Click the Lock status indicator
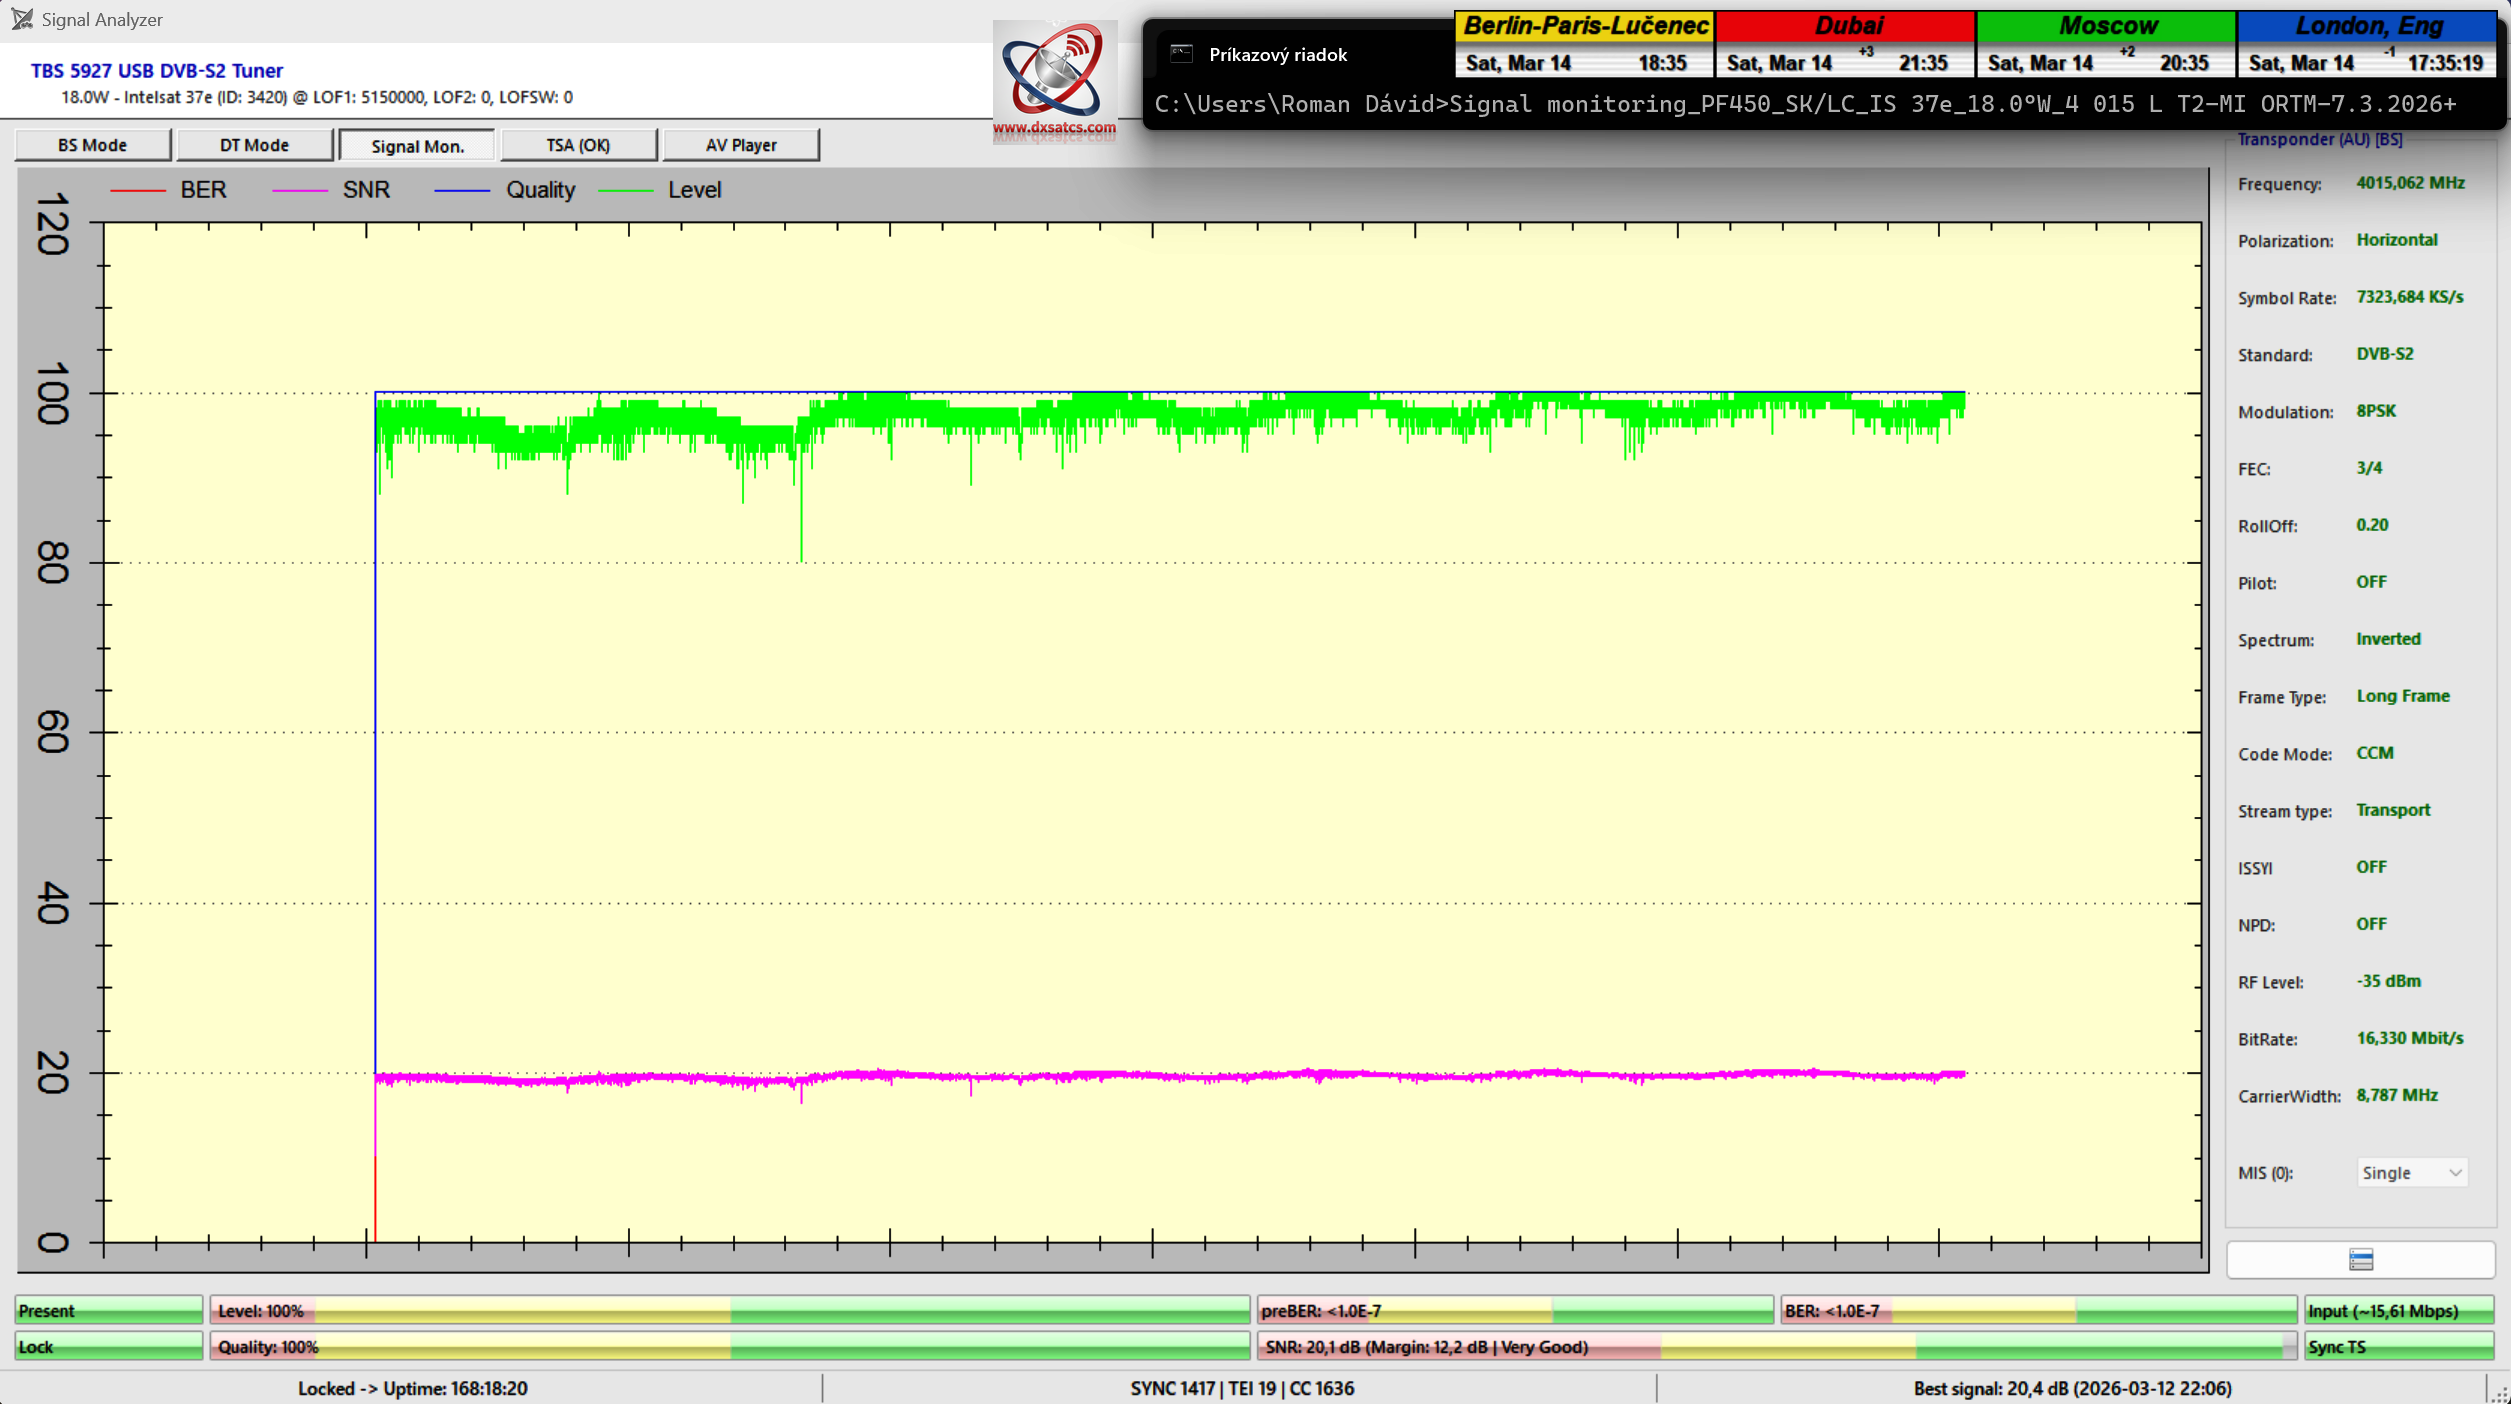The height and width of the screenshot is (1404, 2511). [x=108, y=1347]
